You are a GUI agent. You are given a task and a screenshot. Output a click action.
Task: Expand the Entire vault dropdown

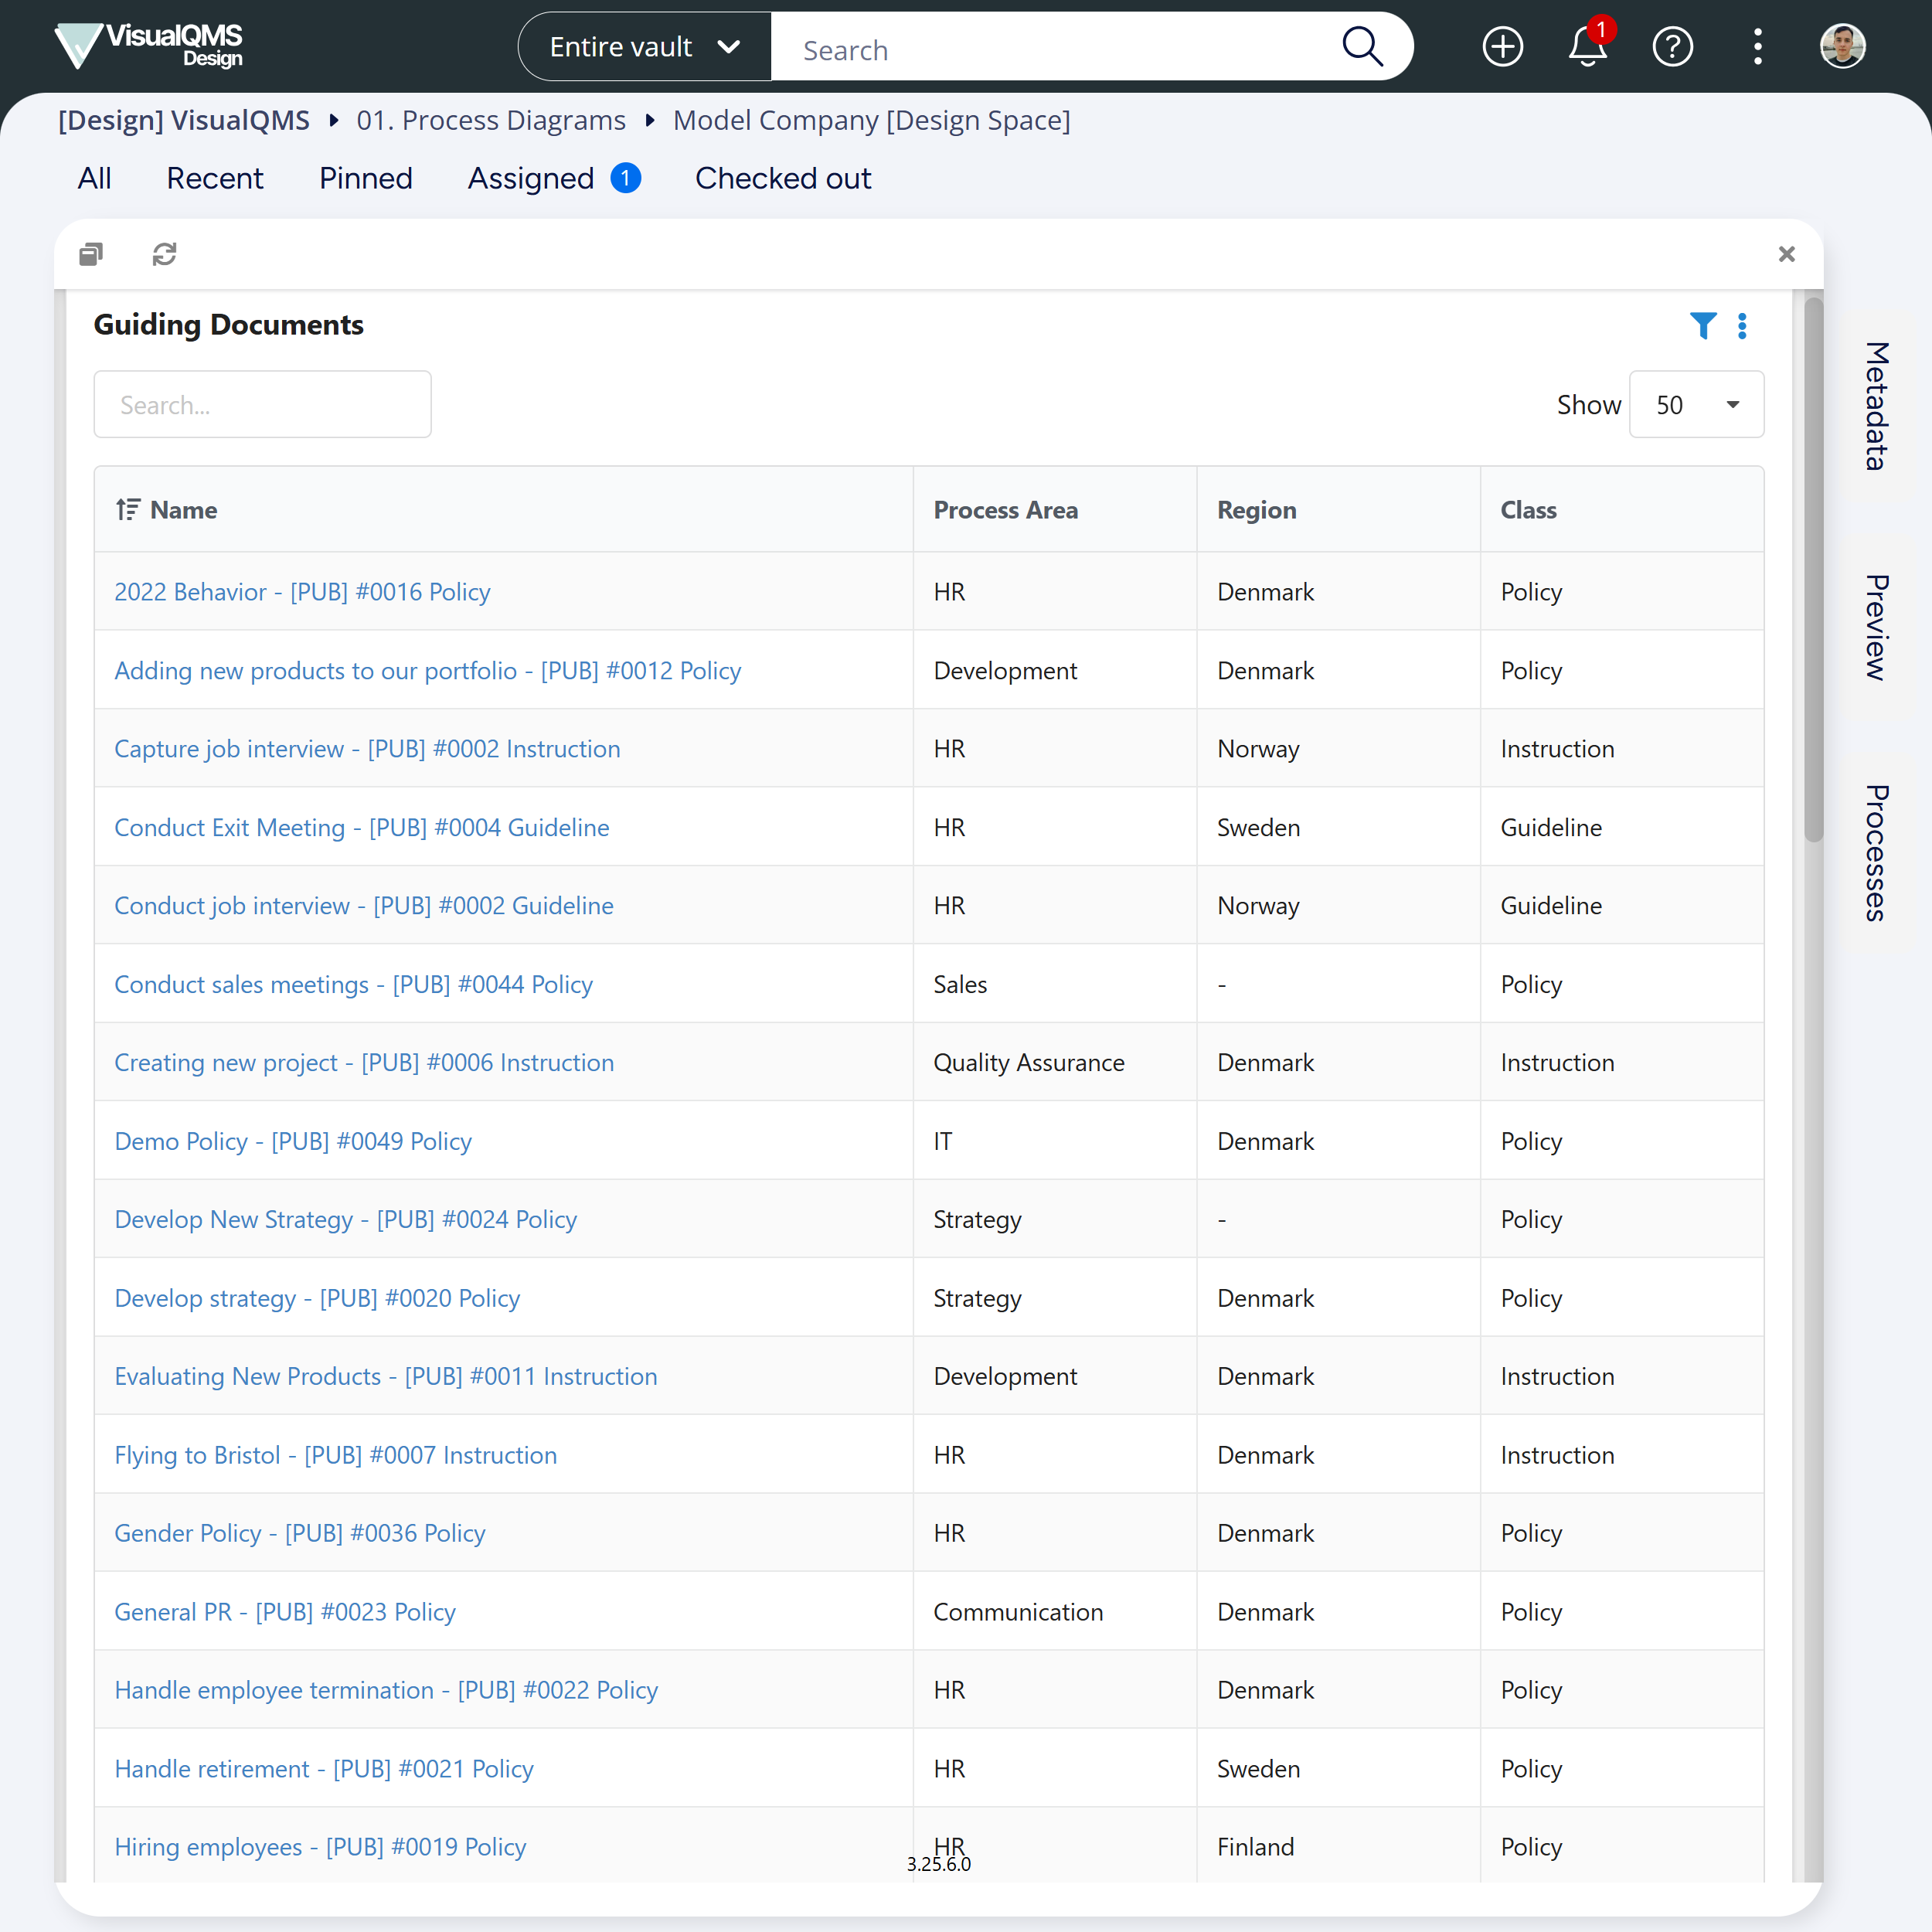pos(645,47)
